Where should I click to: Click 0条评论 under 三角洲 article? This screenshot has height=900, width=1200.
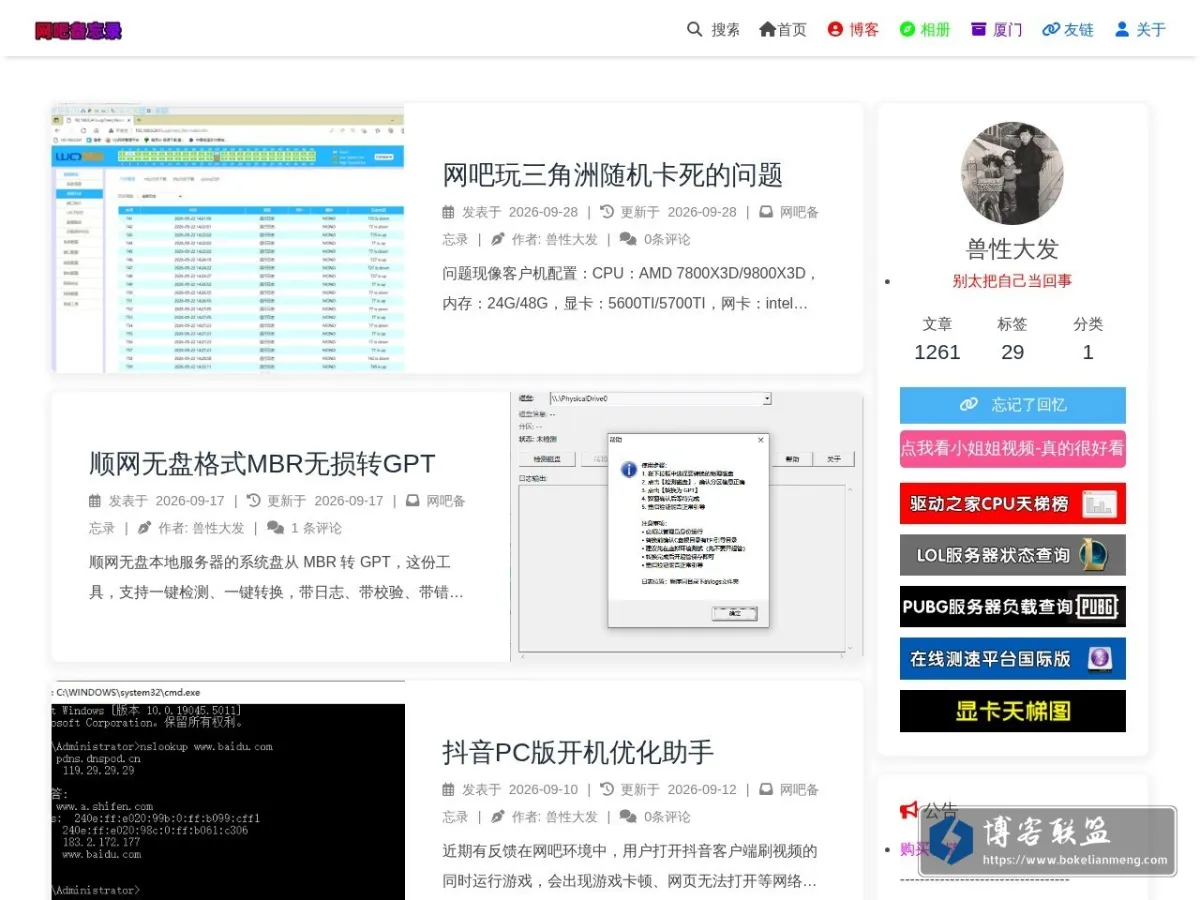(x=667, y=239)
